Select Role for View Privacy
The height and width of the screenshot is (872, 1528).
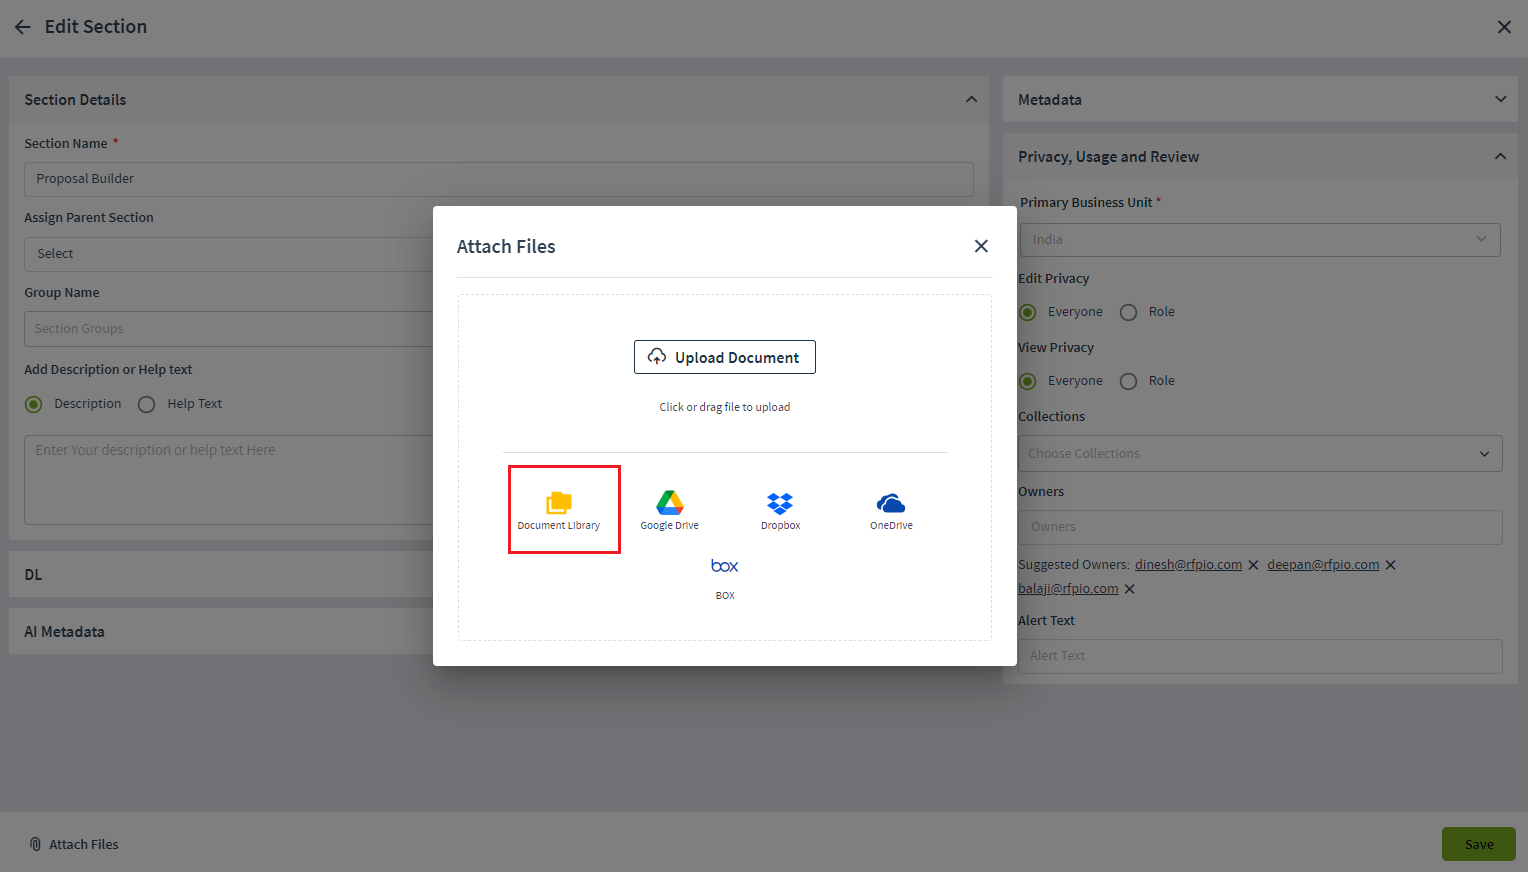(1129, 381)
